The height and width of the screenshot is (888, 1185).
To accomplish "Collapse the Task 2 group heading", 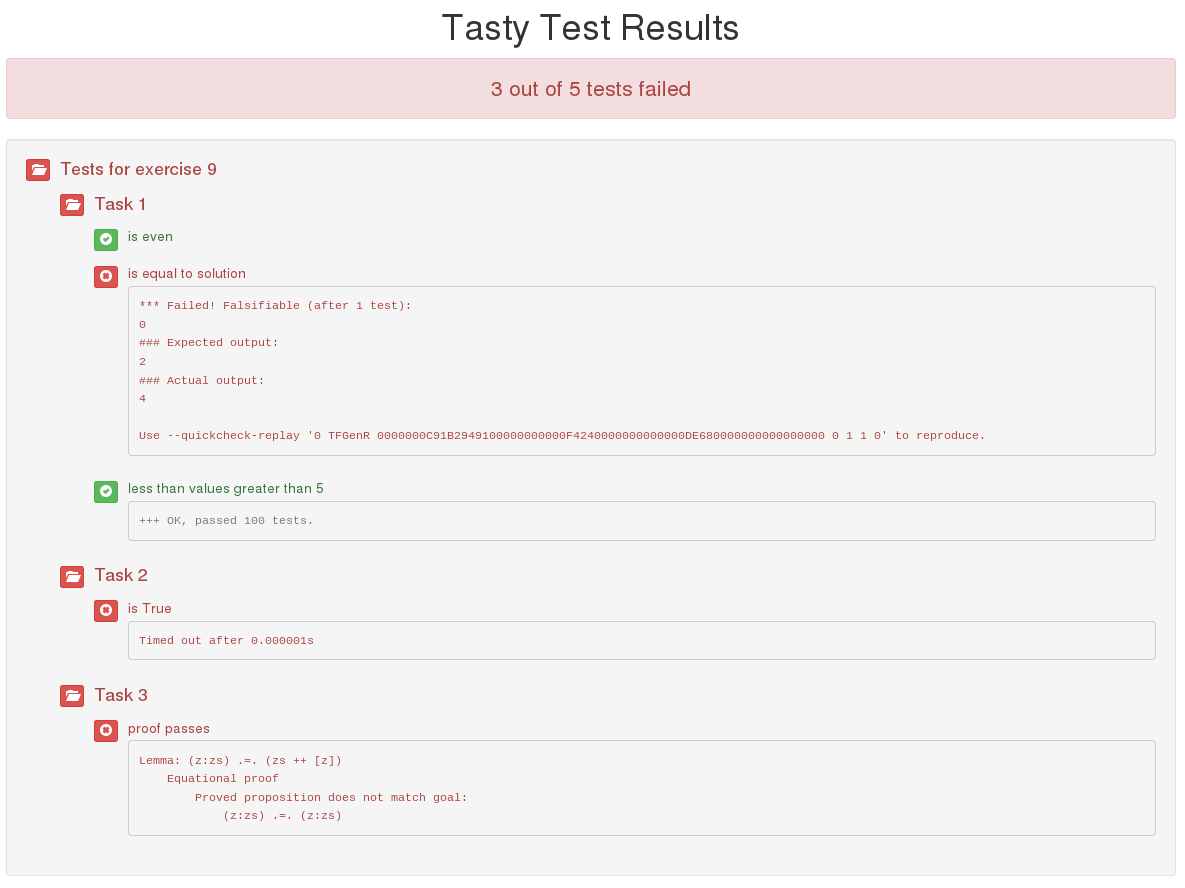I will point(121,575).
